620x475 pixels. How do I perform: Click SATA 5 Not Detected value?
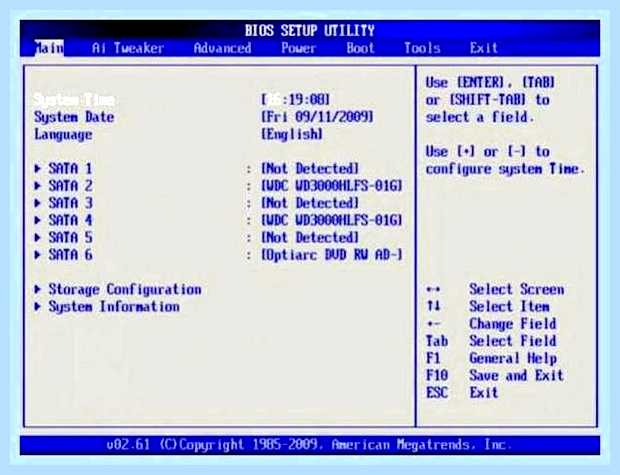pyautogui.click(x=310, y=238)
